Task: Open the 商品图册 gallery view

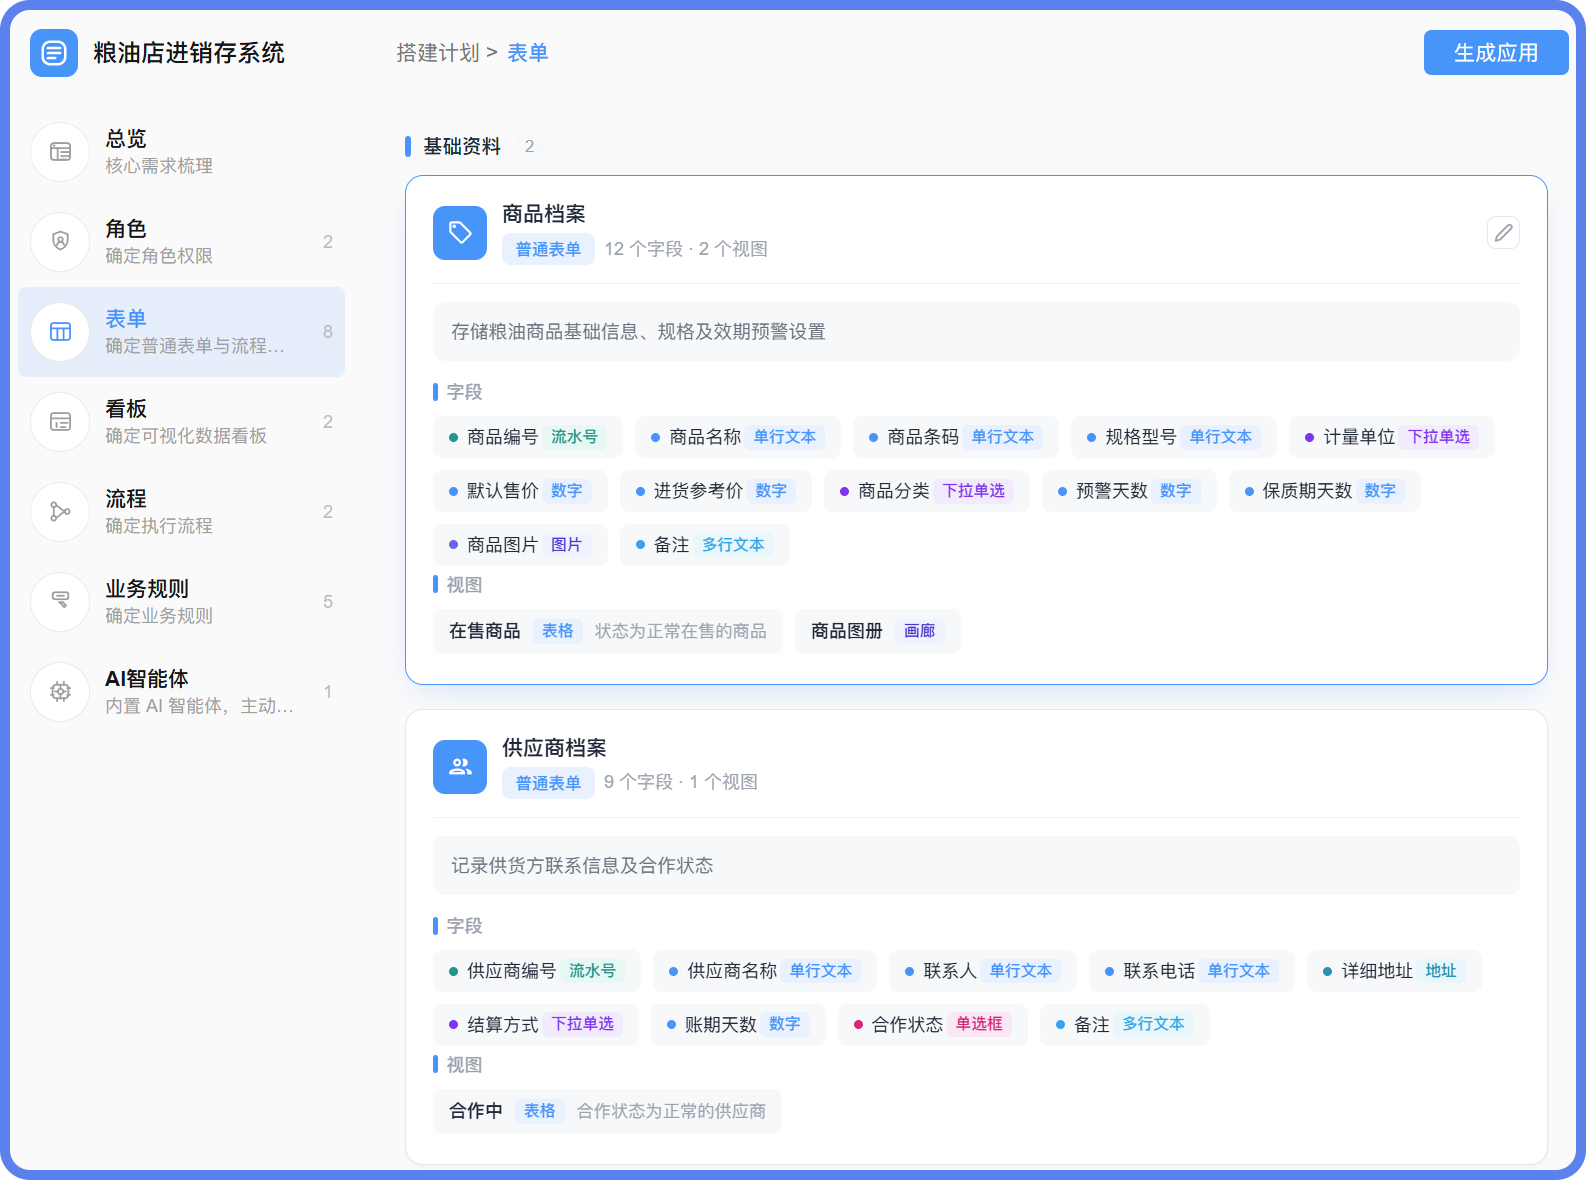Action: [x=878, y=631]
